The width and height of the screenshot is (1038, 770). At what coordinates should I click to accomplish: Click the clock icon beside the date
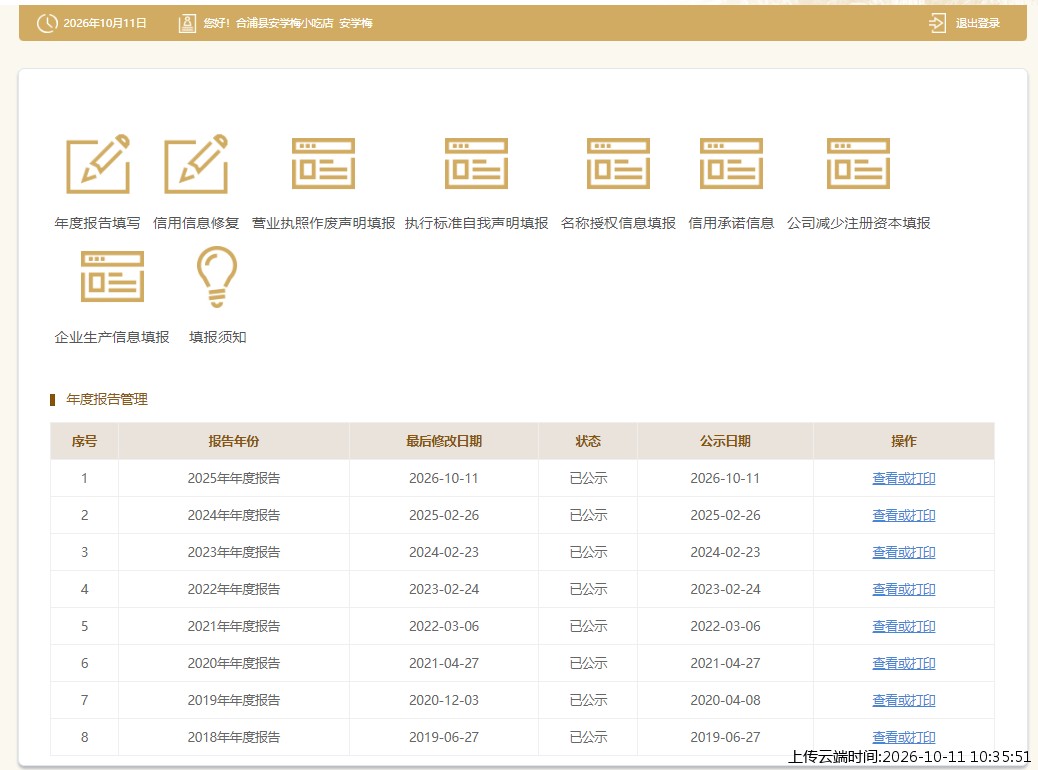(47, 23)
